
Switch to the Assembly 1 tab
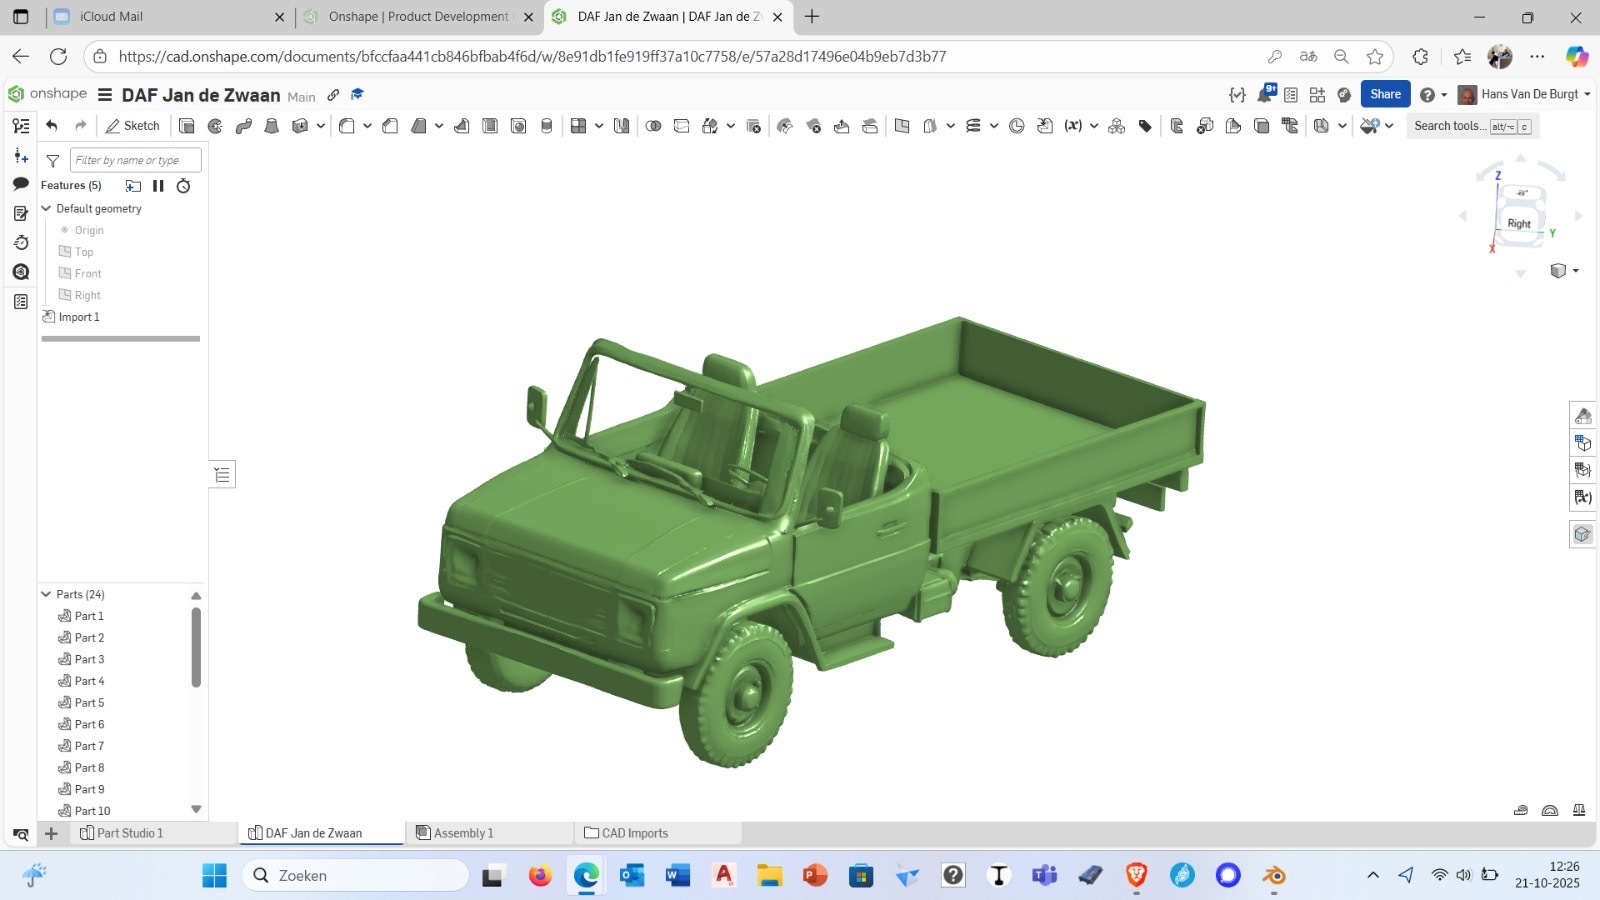click(x=463, y=833)
